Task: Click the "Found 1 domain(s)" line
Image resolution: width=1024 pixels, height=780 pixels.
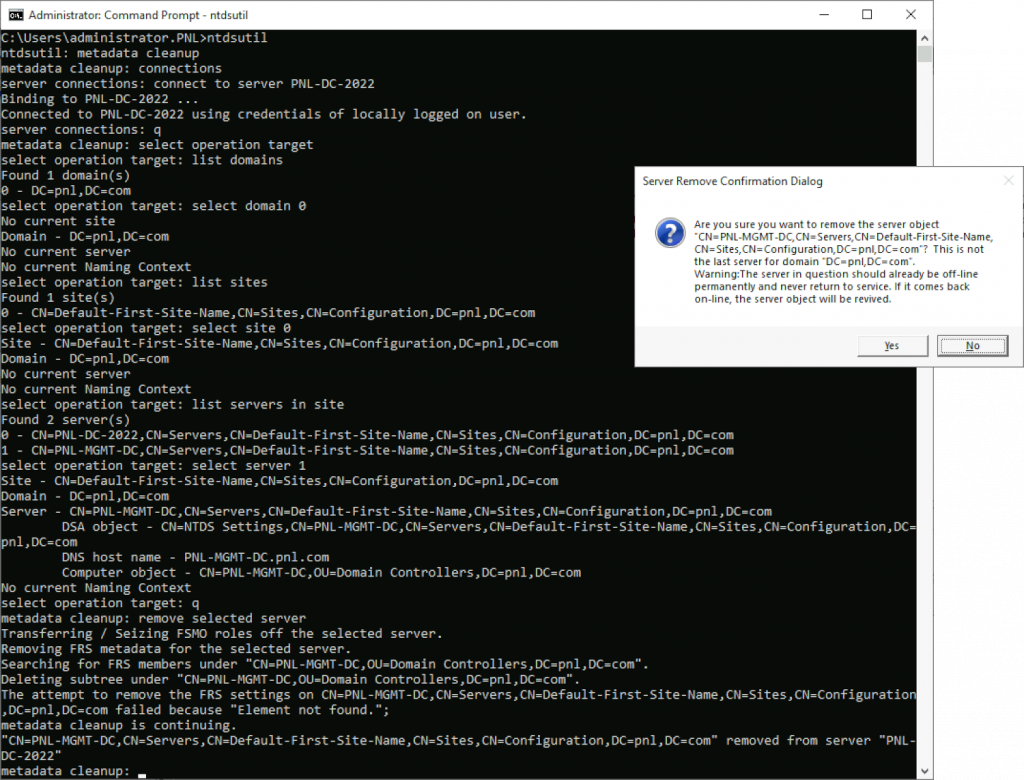Action: pos(65,176)
